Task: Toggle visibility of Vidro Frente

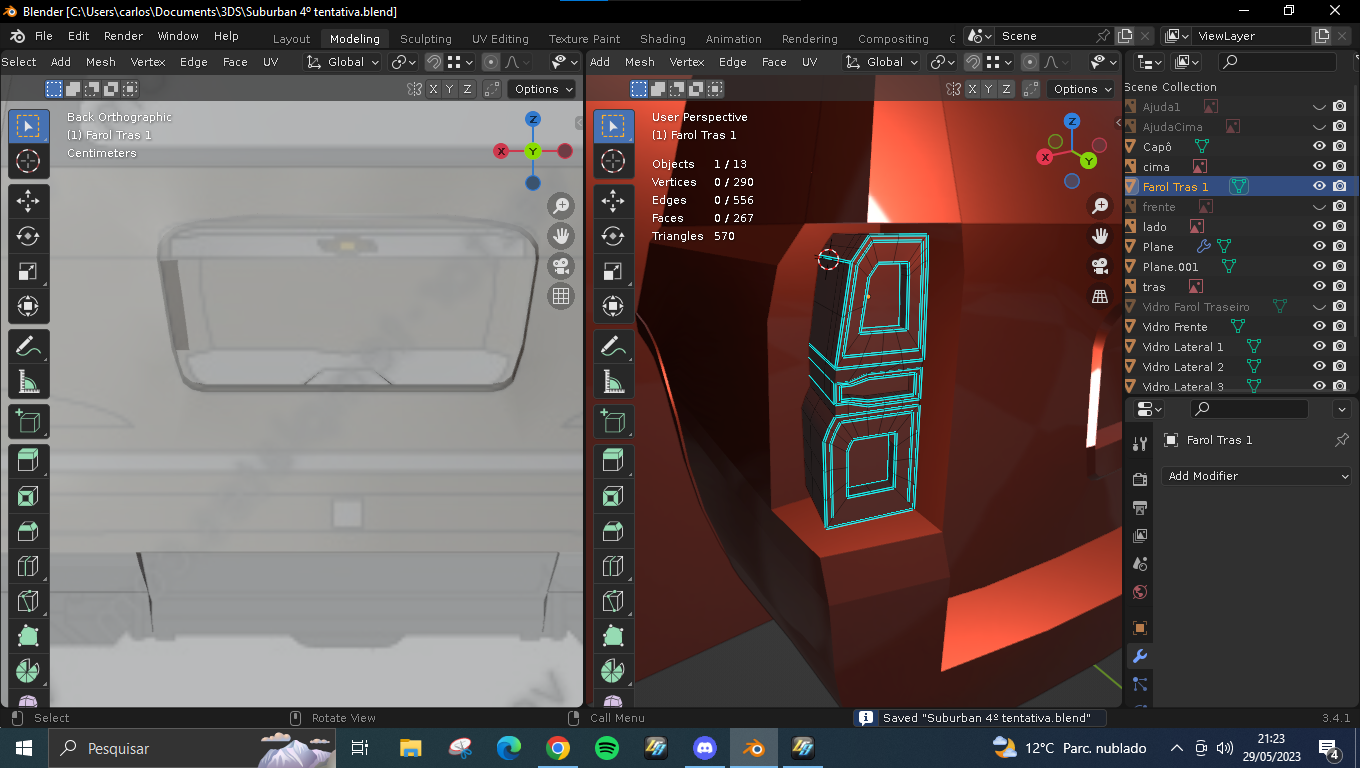Action: point(1319,327)
